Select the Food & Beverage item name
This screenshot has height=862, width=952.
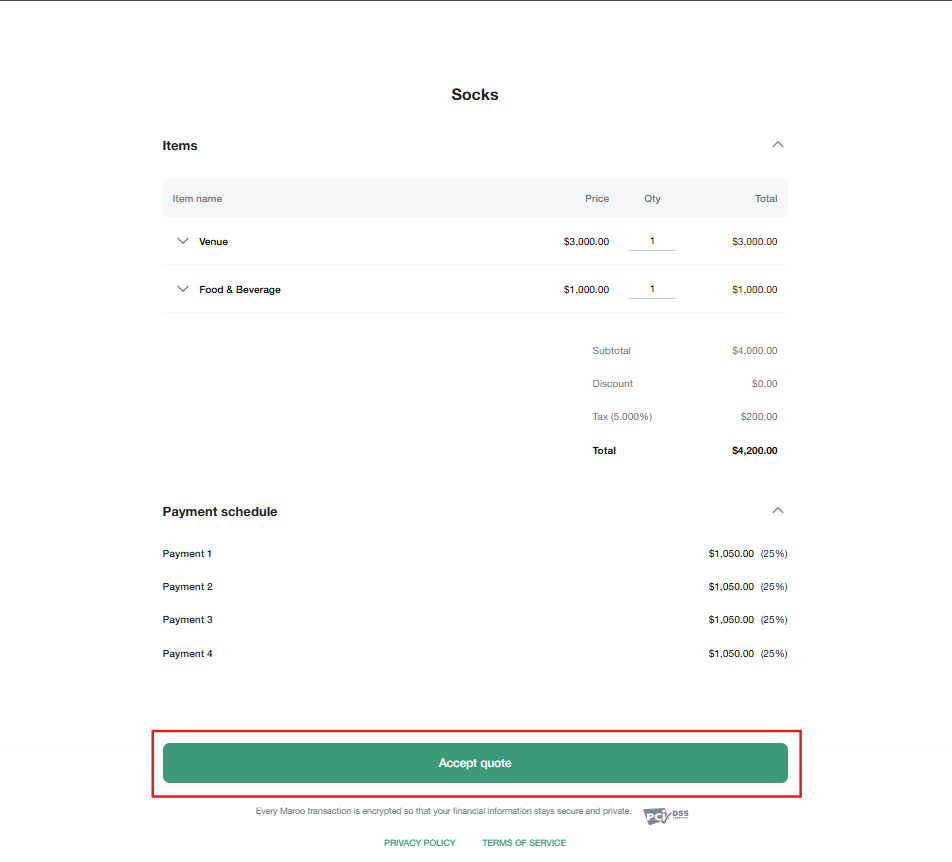[x=240, y=290]
